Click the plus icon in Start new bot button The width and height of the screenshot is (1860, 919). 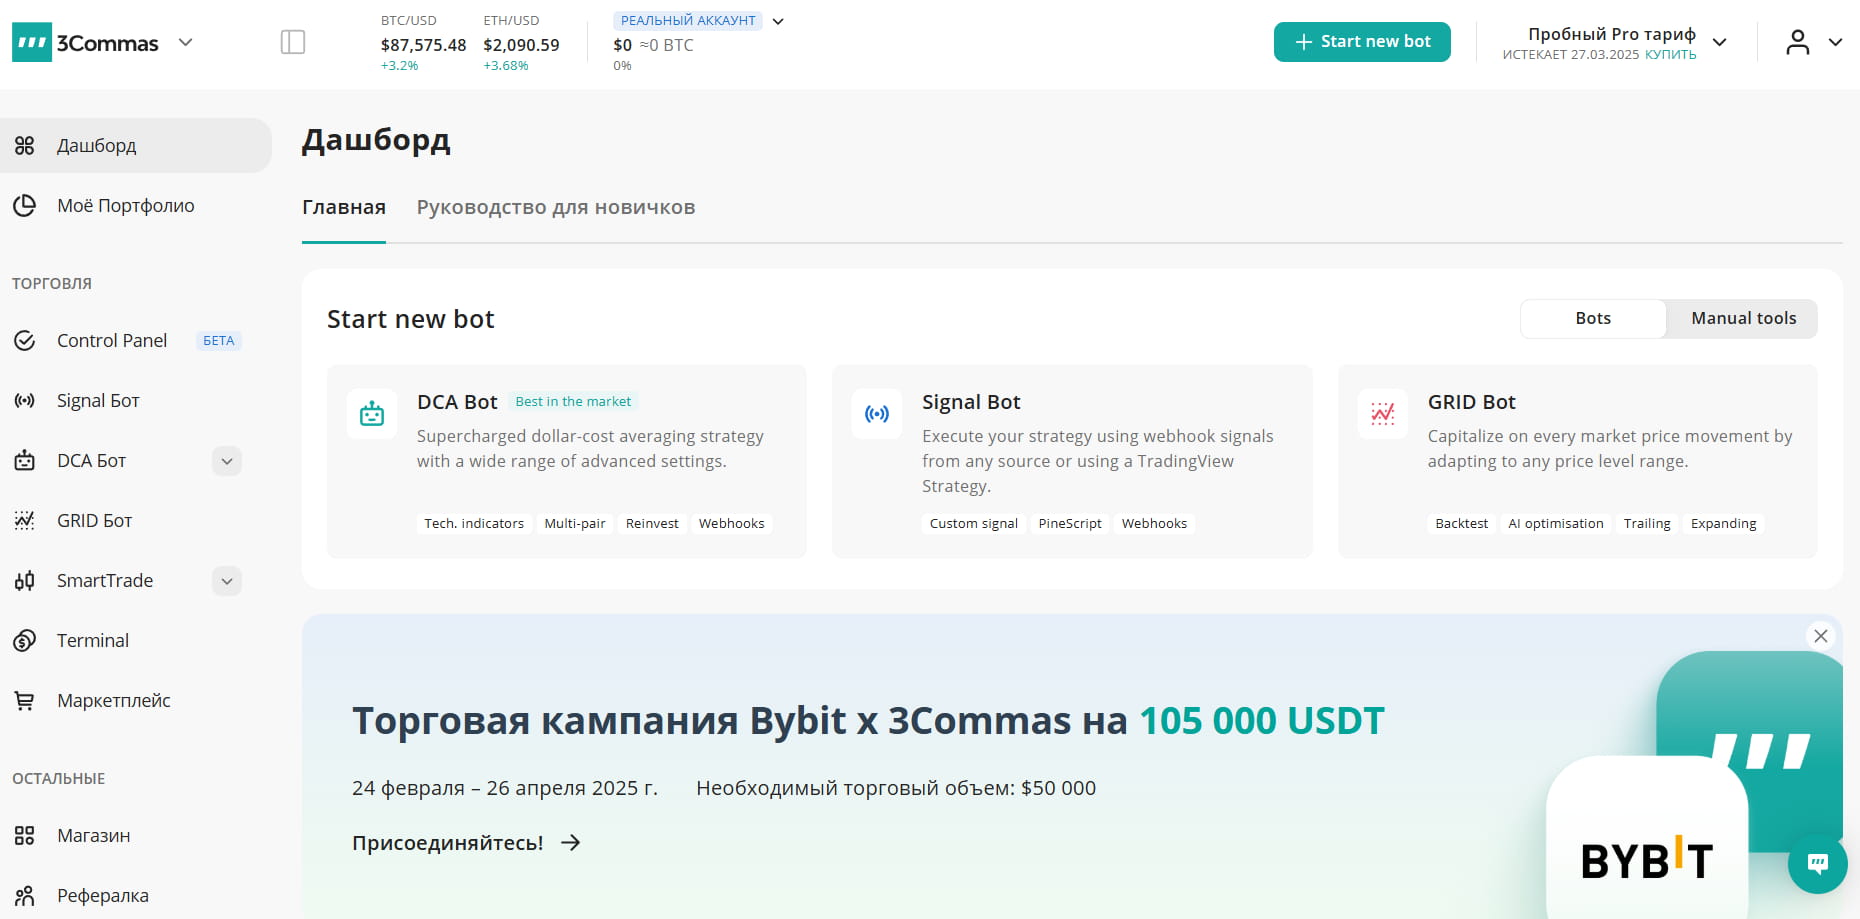click(x=1304, y=42)
